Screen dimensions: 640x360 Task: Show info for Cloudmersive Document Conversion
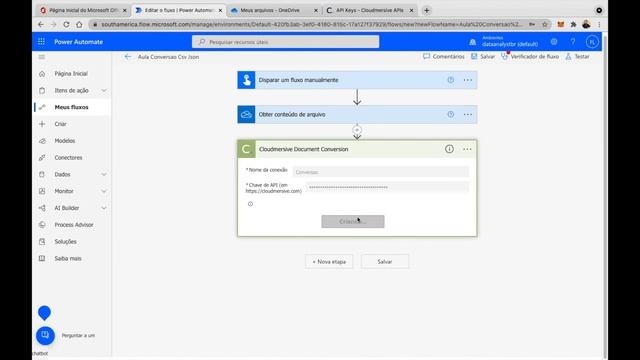pyautogui.click(x=449, y=149)
